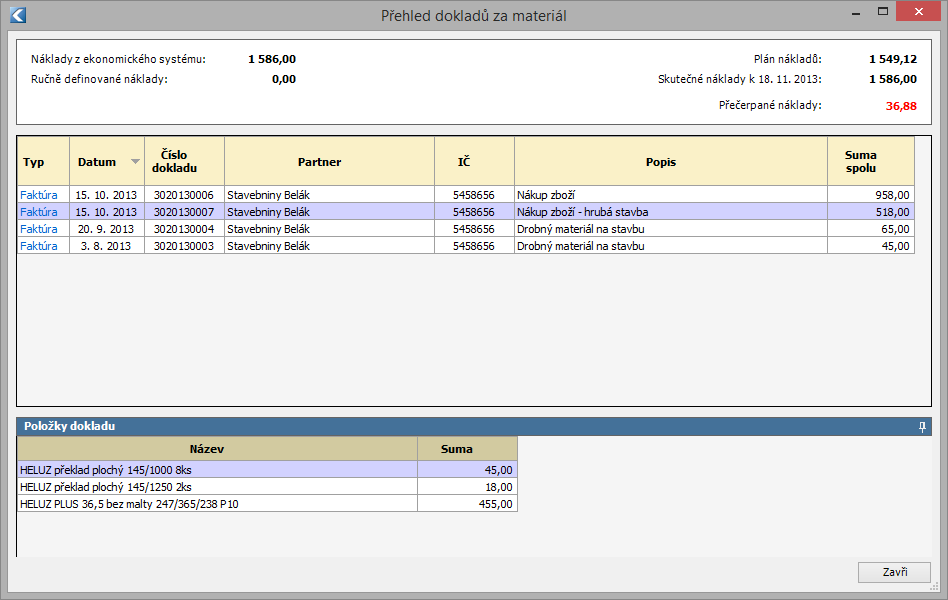Sort by the Partner column header

tap(330, 161)
